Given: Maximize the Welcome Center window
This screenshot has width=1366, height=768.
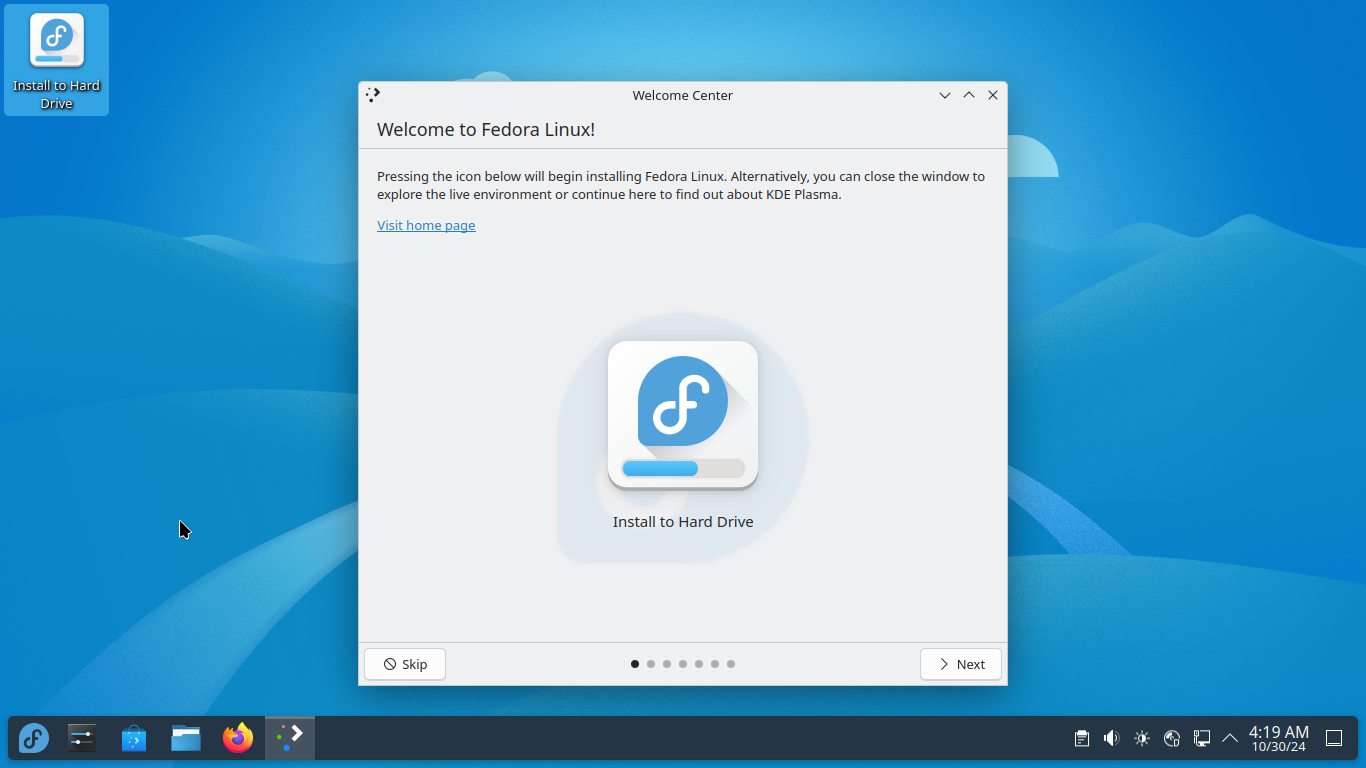Looking at the screenshot, I should coord(969,95).
